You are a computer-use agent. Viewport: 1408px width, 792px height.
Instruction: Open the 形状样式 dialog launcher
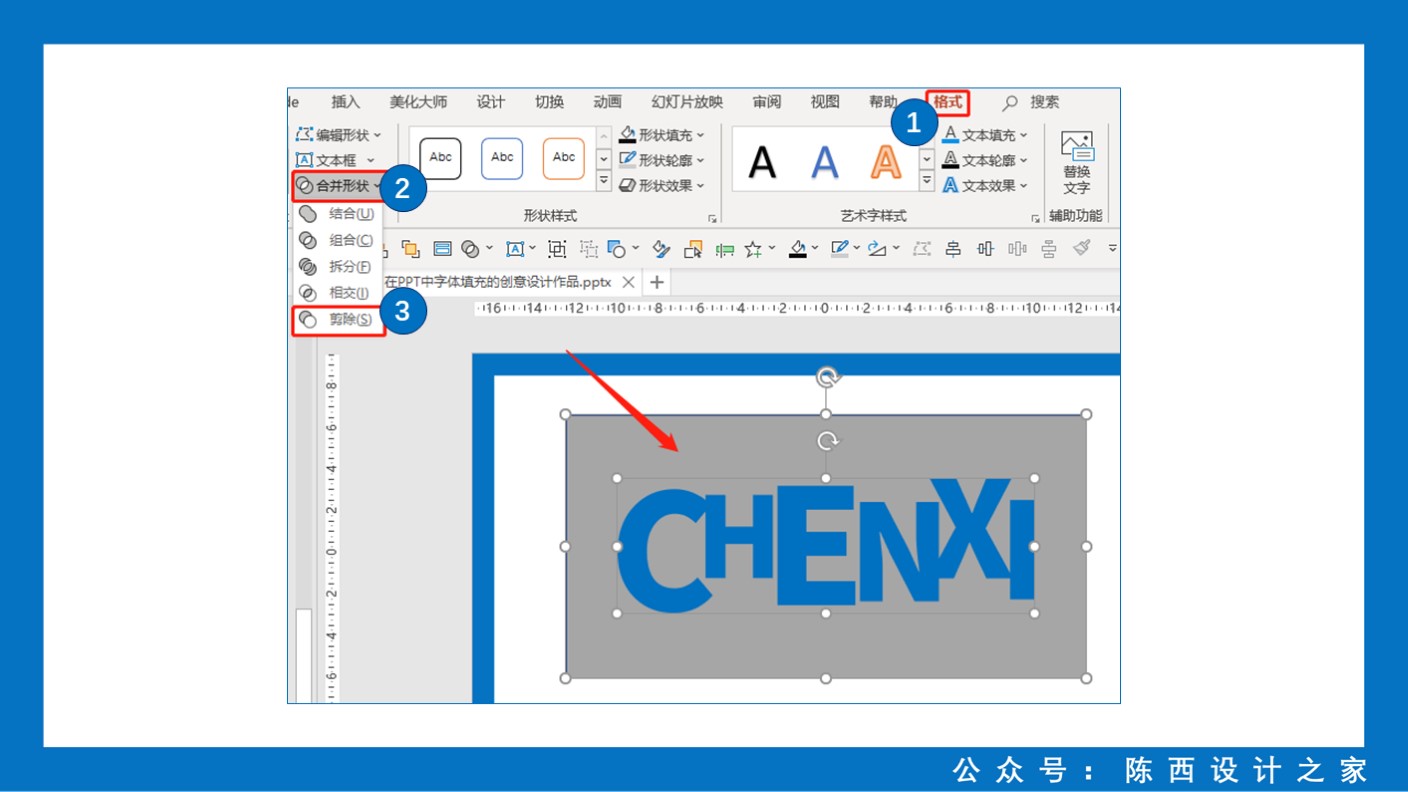click(713, 217)
